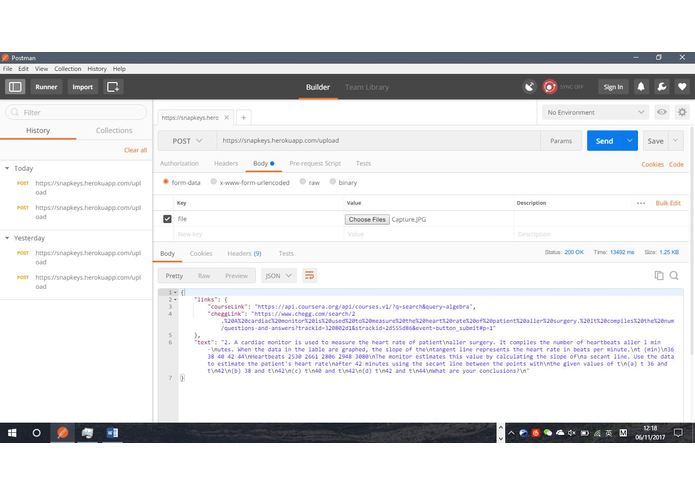The width and height of the screenshot is (695, 494).
Task: Select the binary body type
Action: coord(332,182)
